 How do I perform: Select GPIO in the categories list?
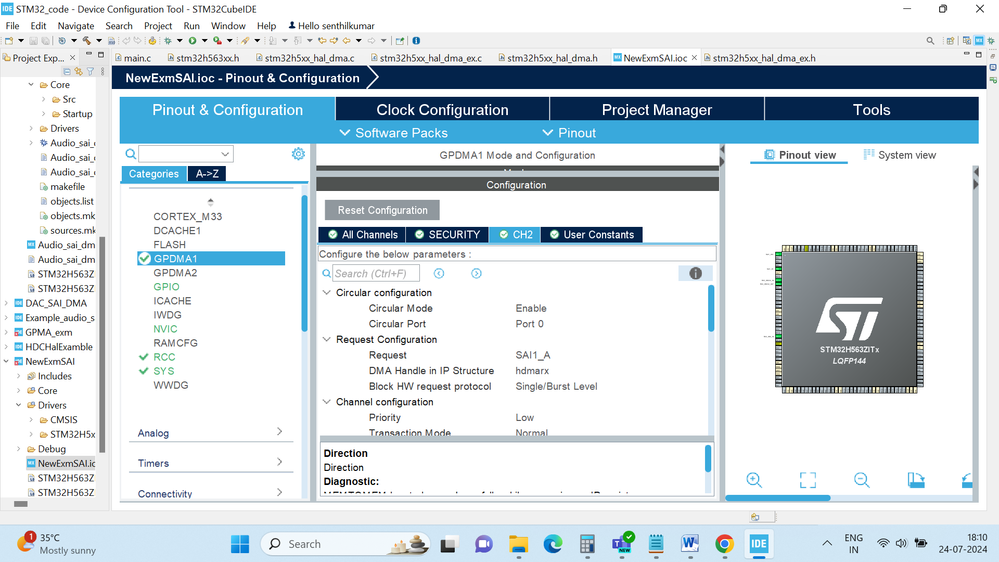point(166,287)
